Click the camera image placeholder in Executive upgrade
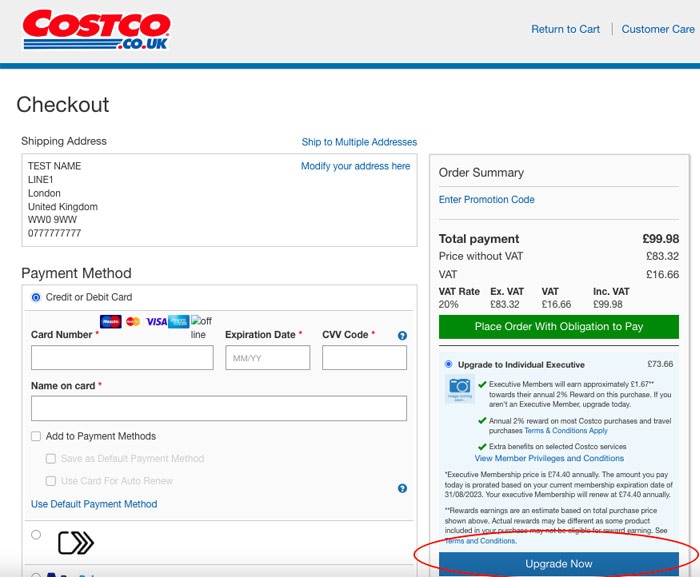Screen dimensions: 700x577 coord(459,389)
